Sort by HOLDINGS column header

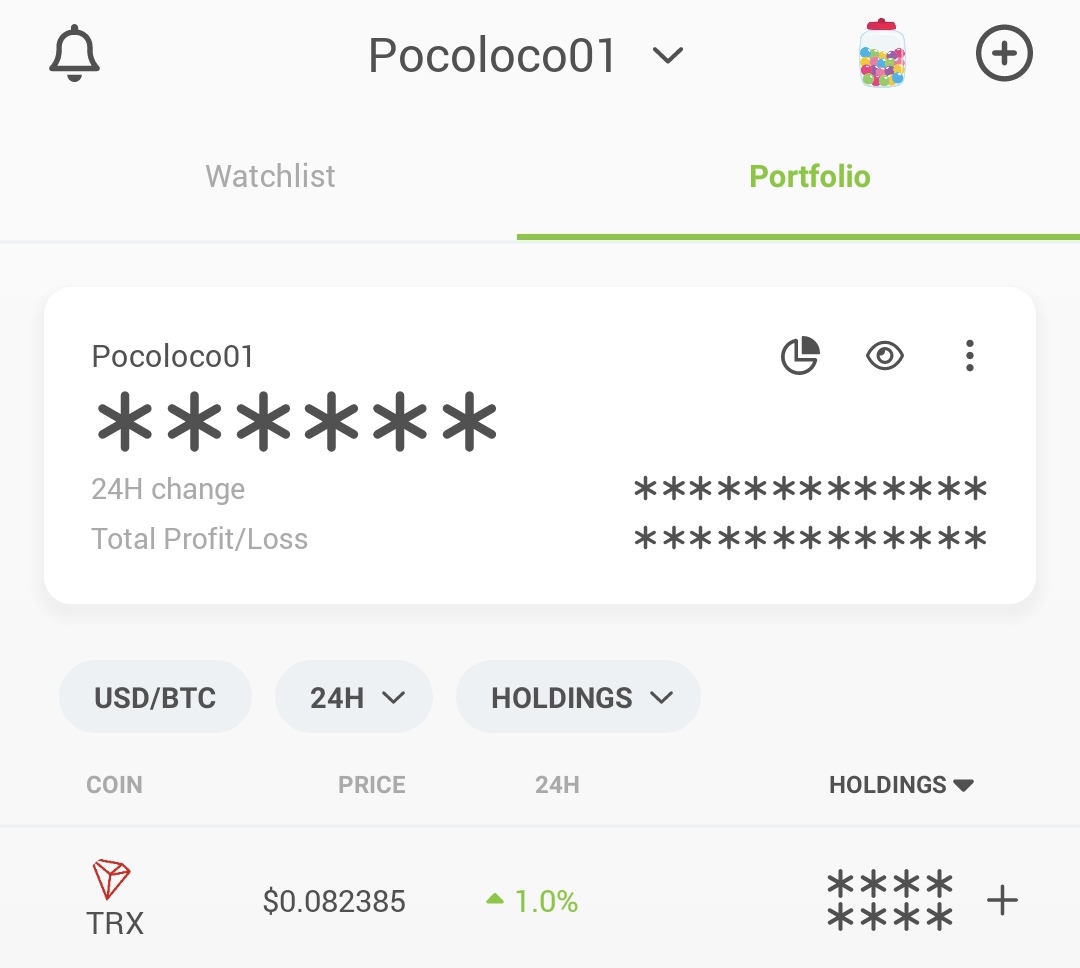901,785
